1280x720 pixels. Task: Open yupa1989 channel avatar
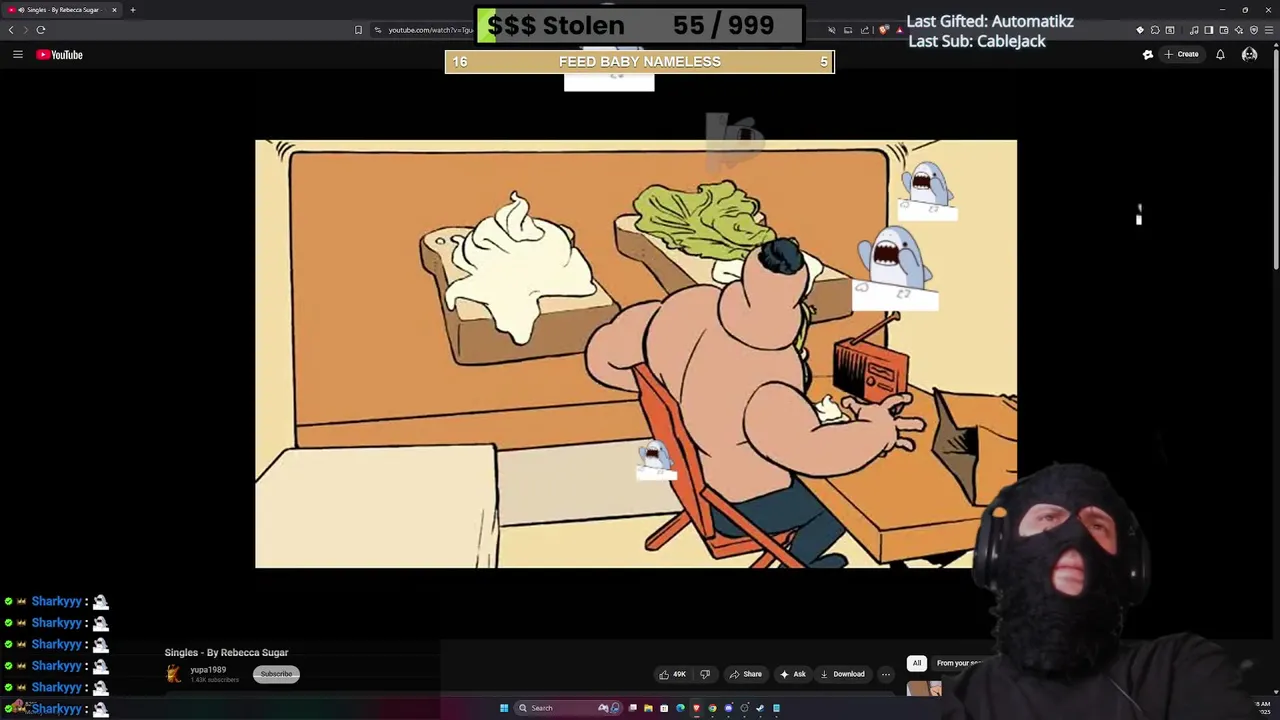click(x=174, y=674)
